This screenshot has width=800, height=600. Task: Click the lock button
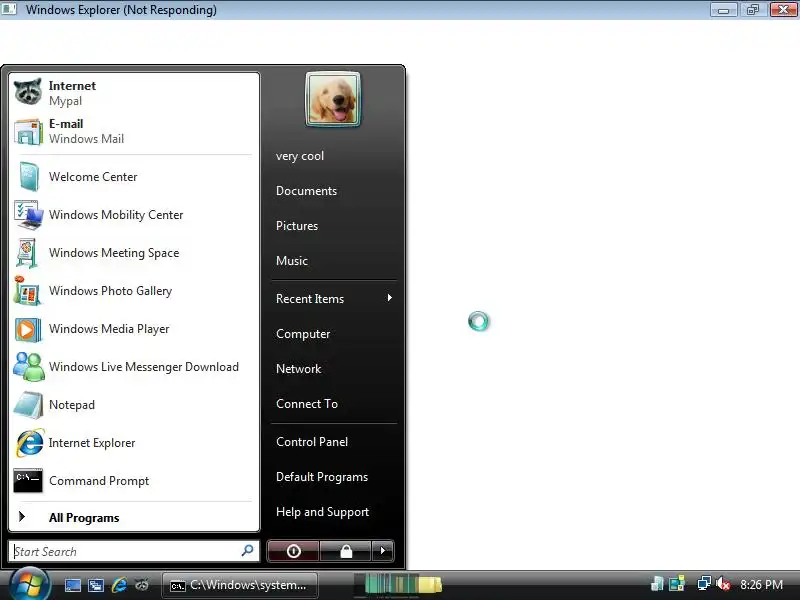(x=346, y=551)
